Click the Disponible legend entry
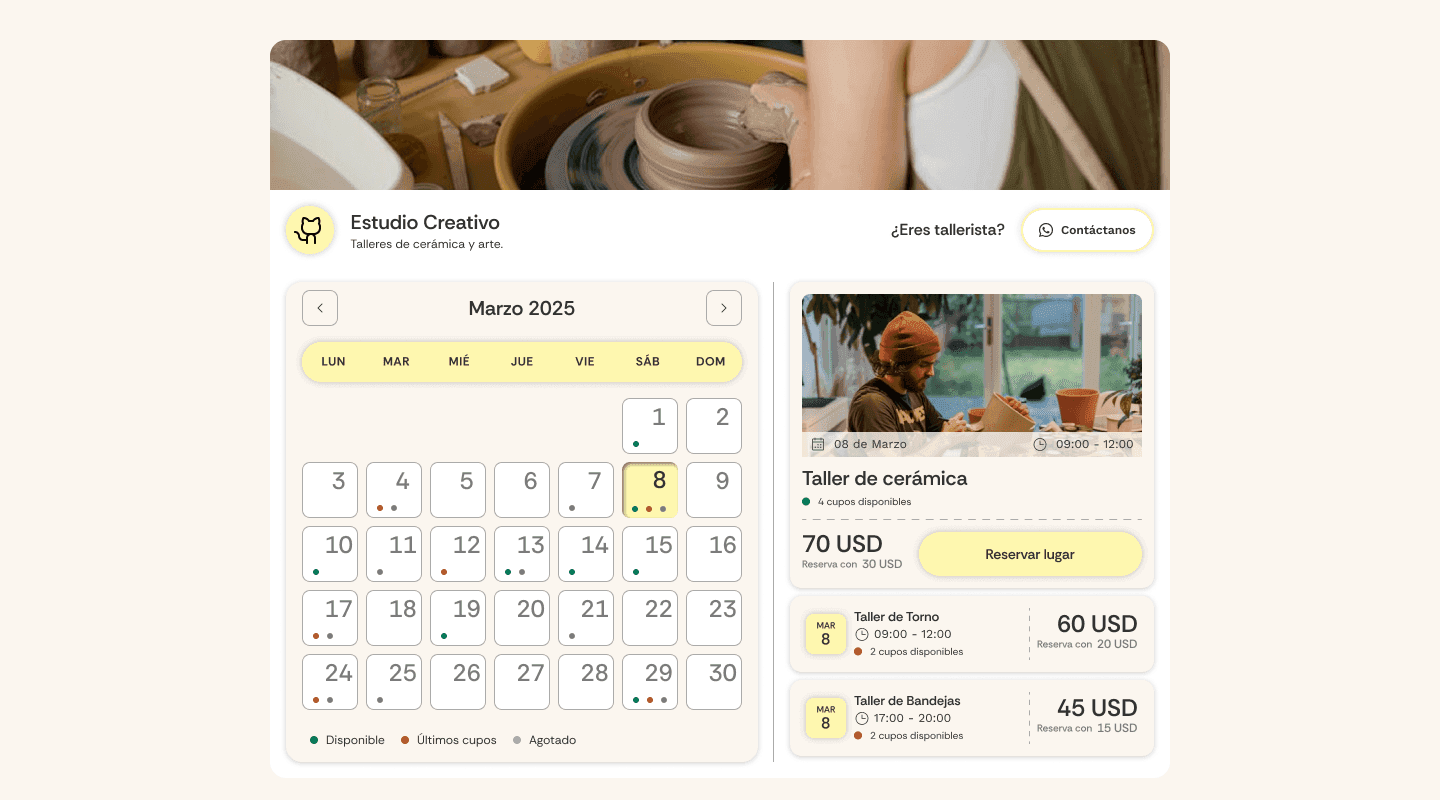Screen dimensions: 1440x800 click(347, 740)
